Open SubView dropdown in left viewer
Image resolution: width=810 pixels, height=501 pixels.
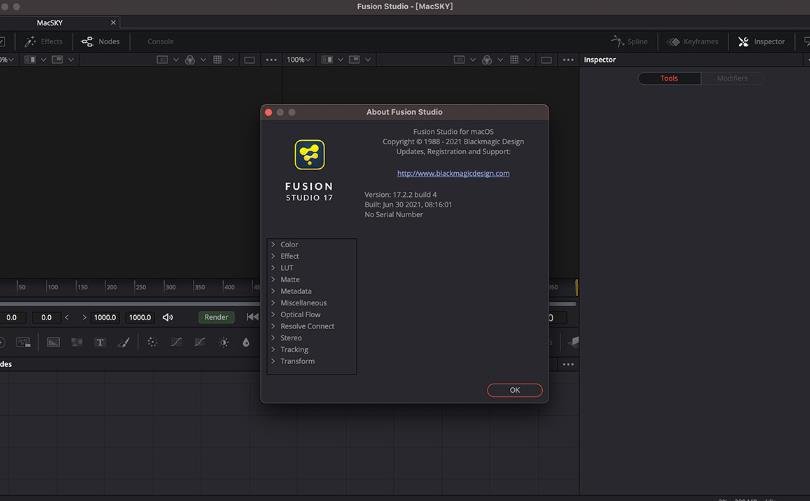point(71,60)
